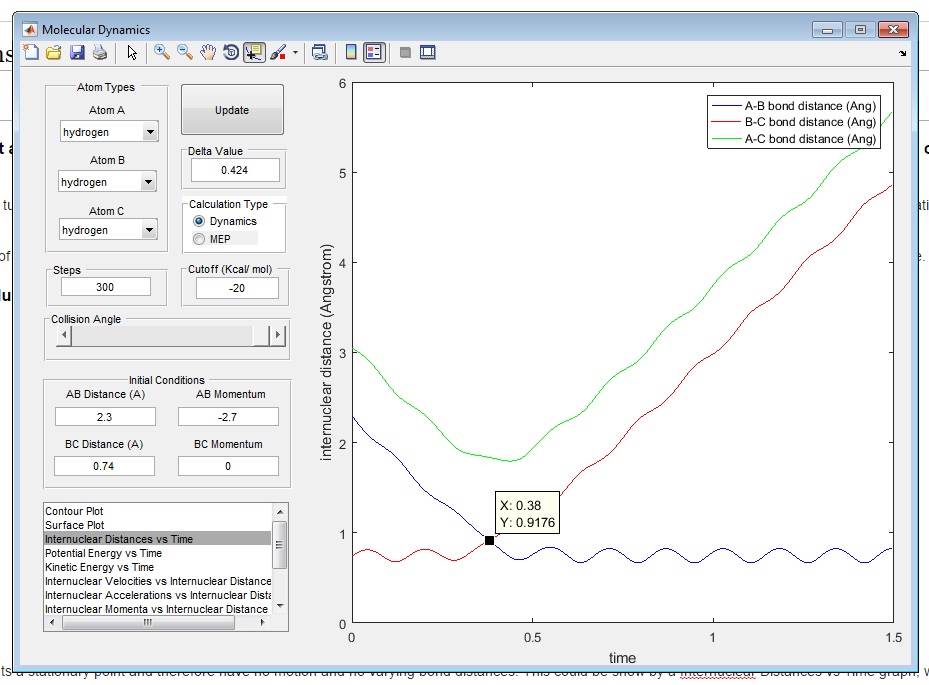Image resolution: width=929 pixels, height=685 pixels.
Task: Click the New Figure toolbar icon
Action: [30, 52]
